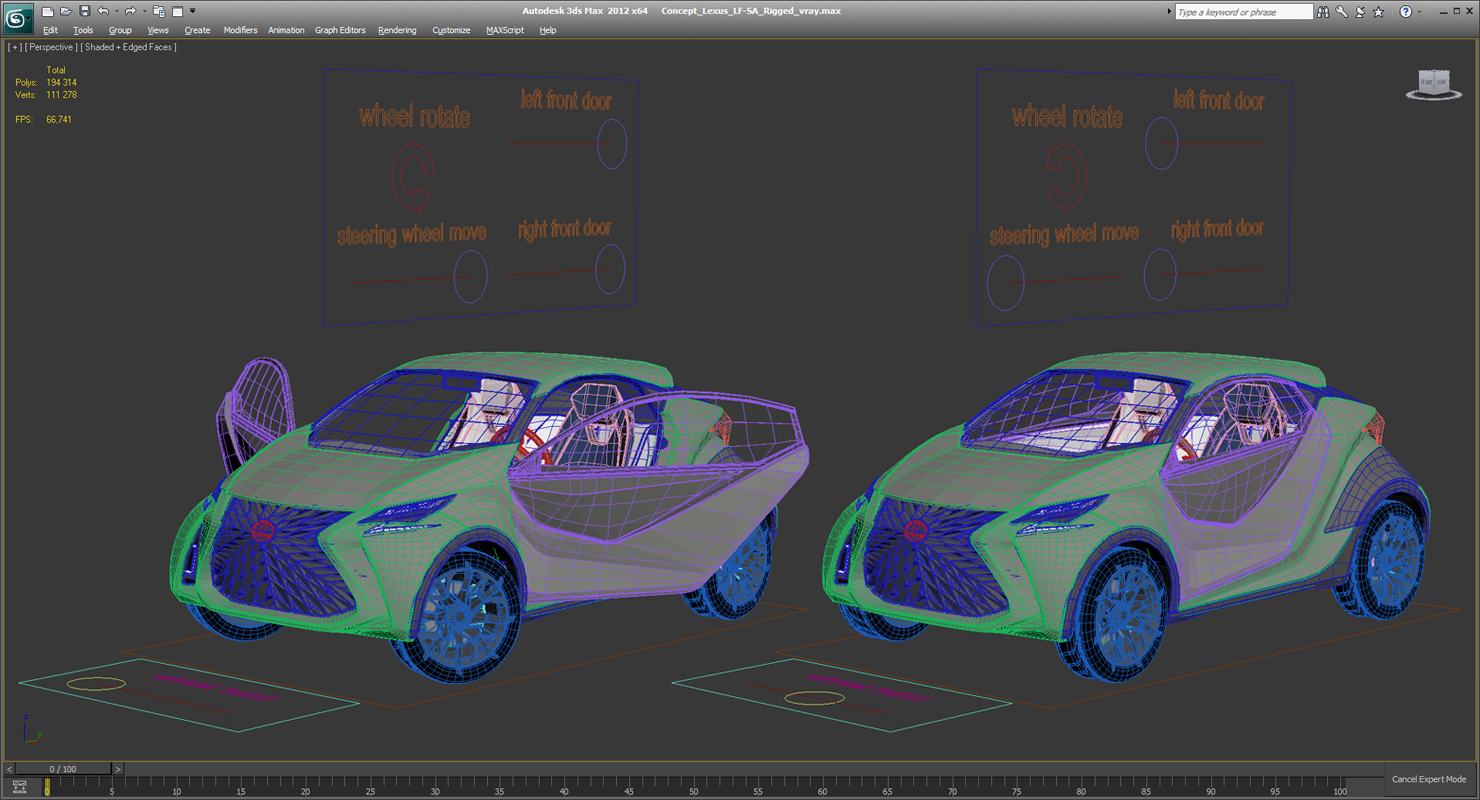Click left panel 'left front door' slider circle
Image resolution: width=1480 pixels, height=800 pixels.
(x=612, y=144)
